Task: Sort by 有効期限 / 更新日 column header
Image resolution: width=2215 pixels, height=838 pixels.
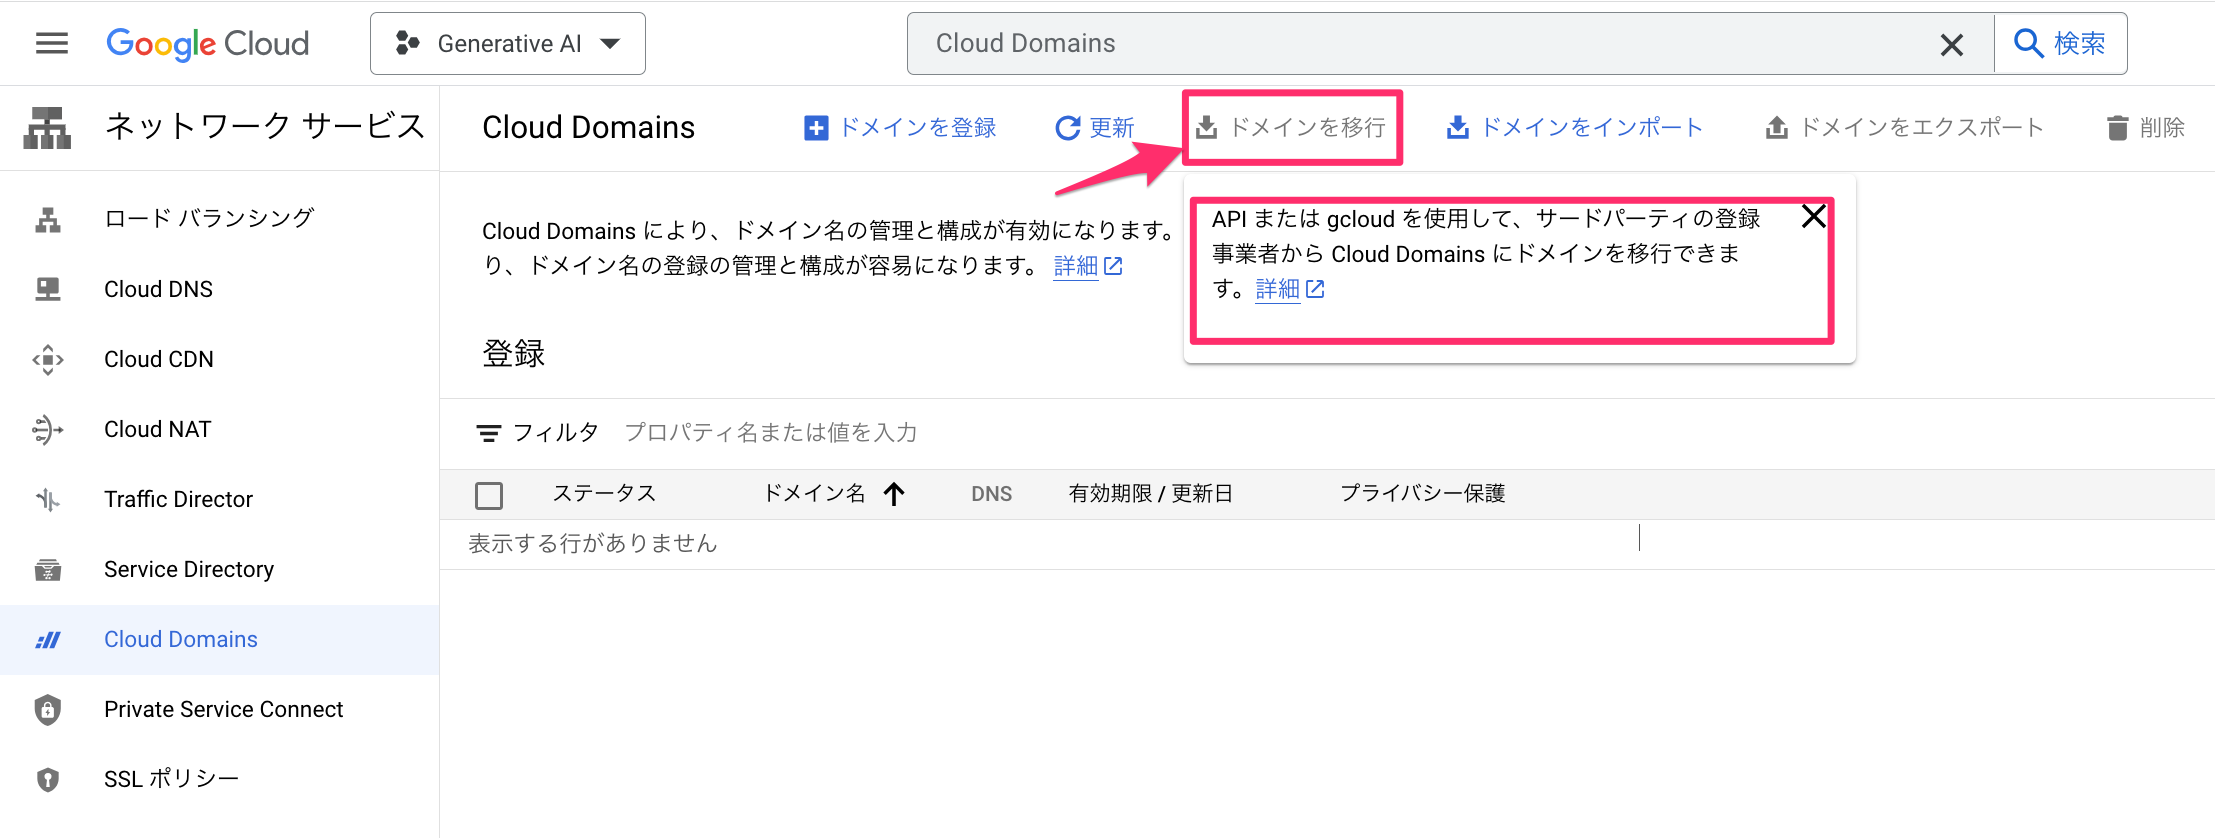Action: [x=1150, y=493]
